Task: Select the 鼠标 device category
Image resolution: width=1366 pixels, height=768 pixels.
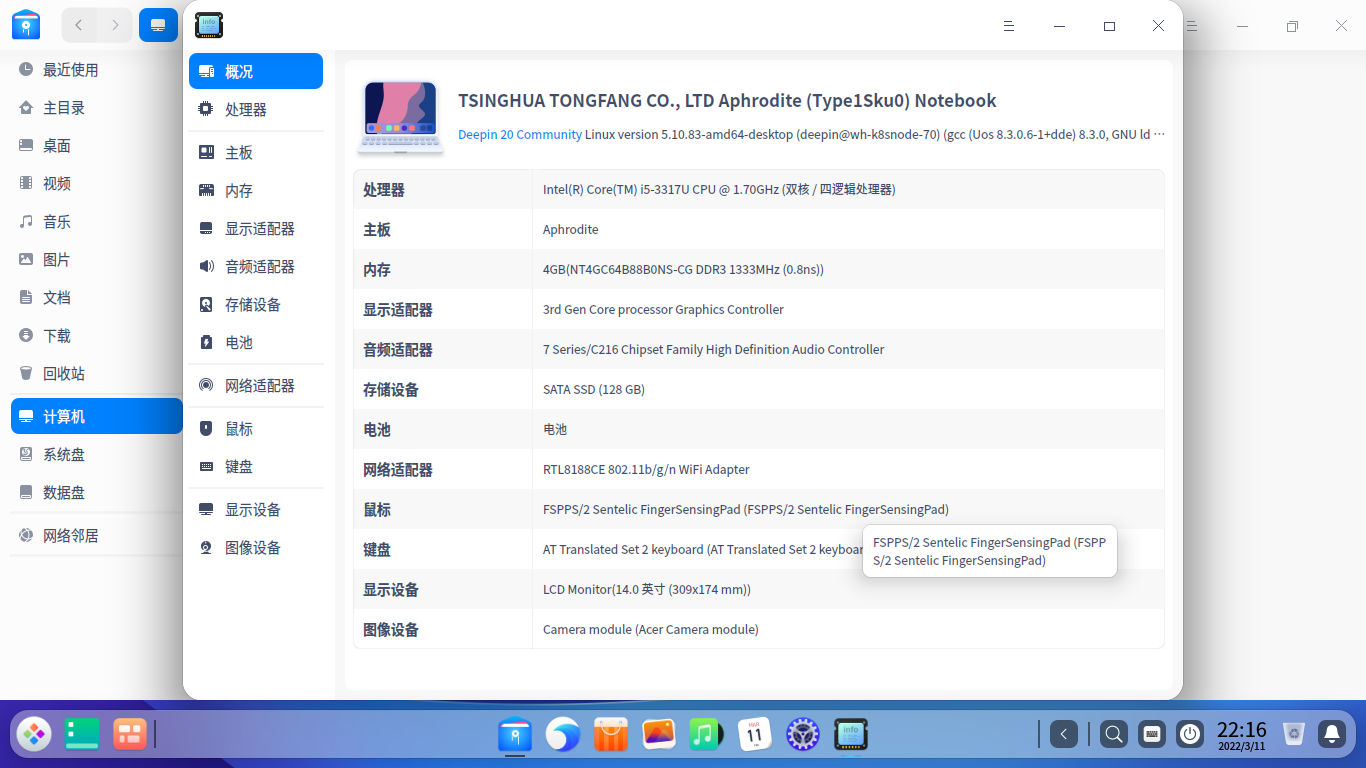Action: 237,428
